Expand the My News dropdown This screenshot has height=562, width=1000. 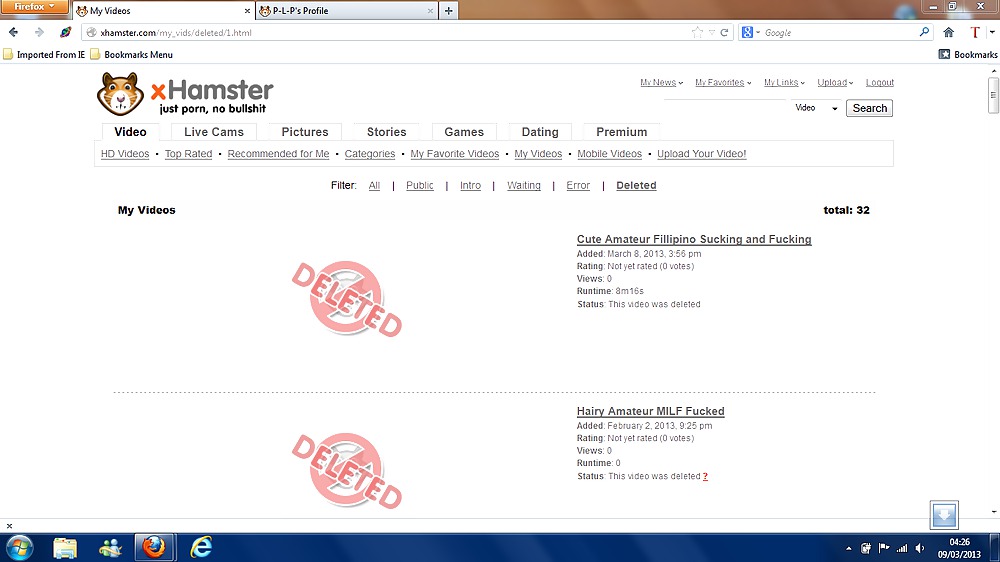click(x=661, y=83)
